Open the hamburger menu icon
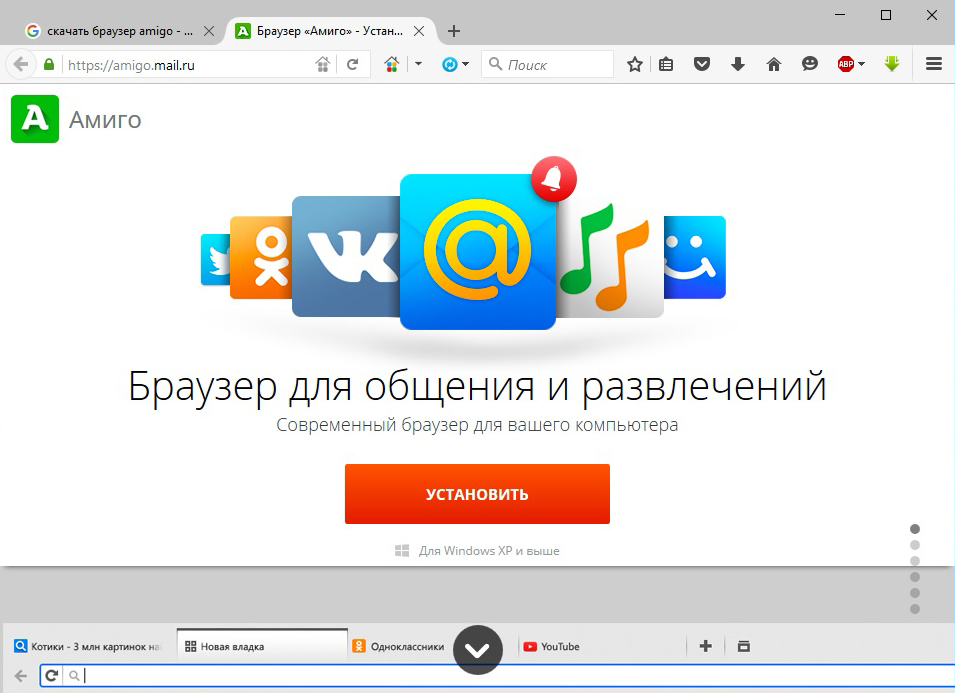This screenshot has height=693, width=955. [x=934, y=64]
